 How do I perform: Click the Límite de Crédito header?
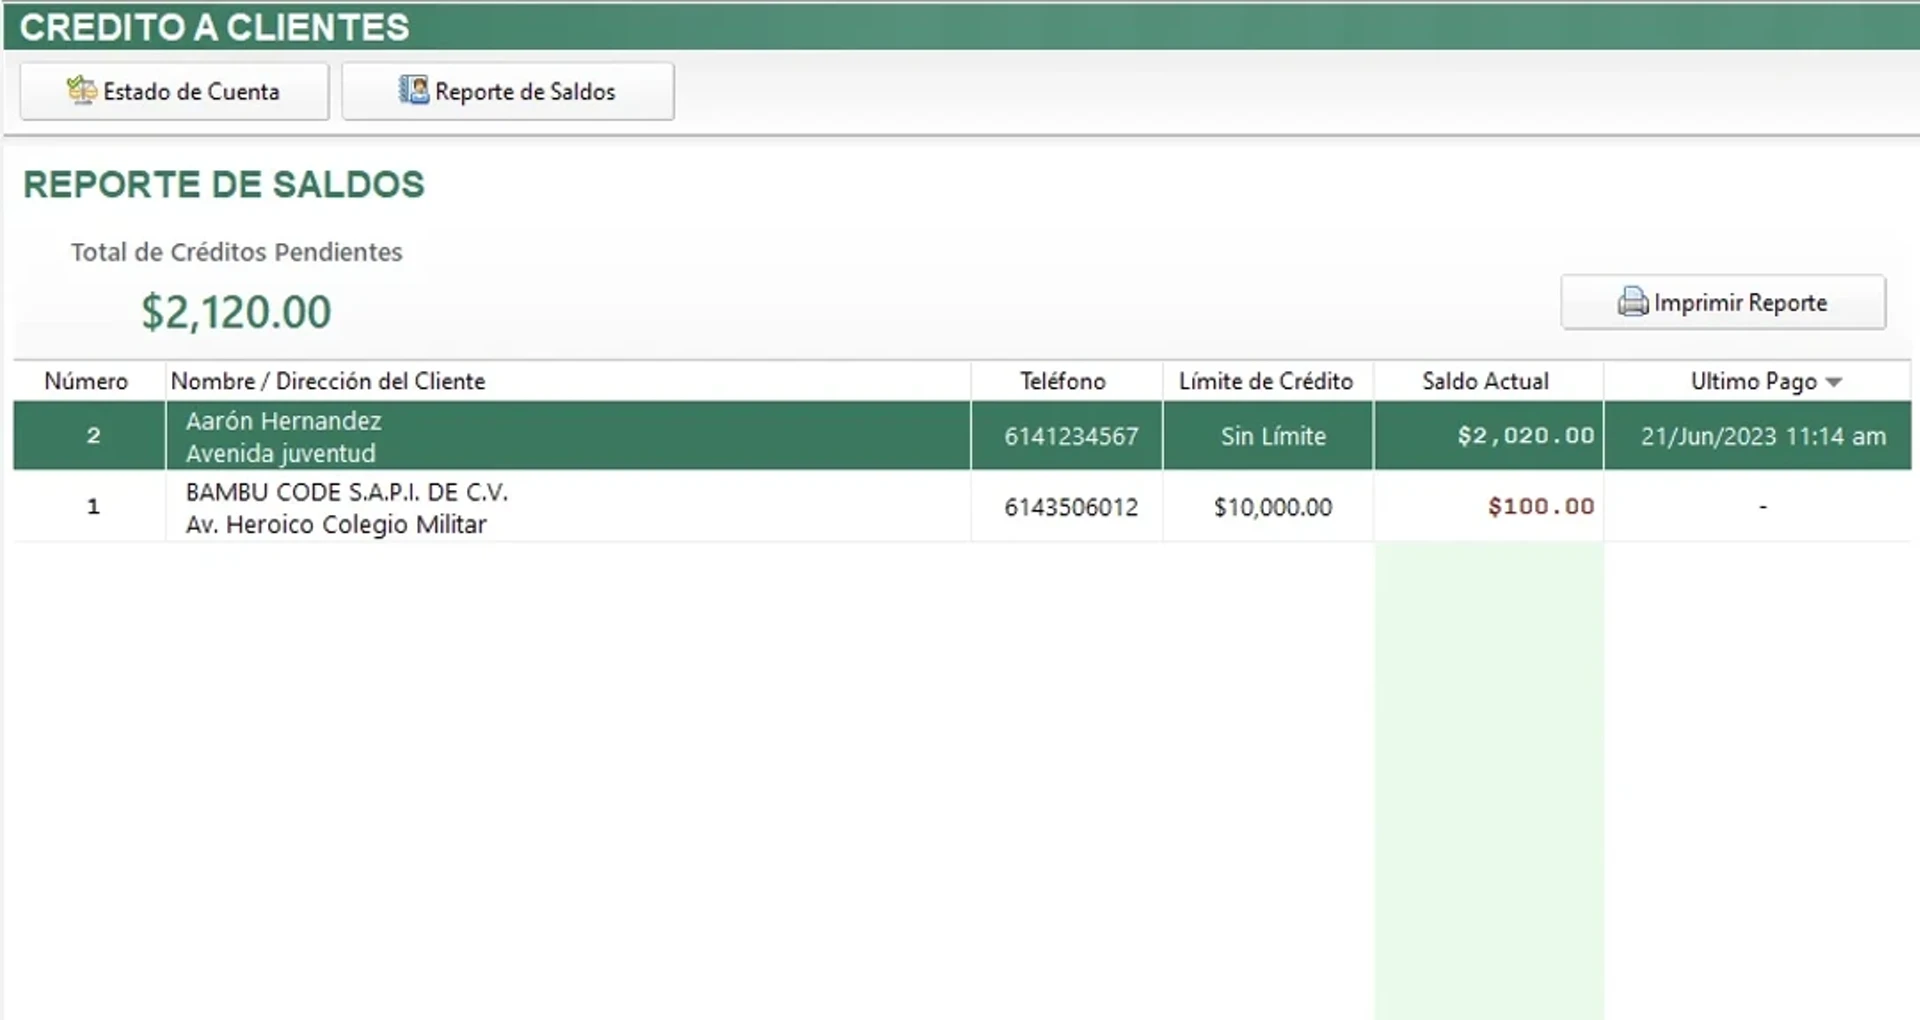click(x=1266, y=381)
